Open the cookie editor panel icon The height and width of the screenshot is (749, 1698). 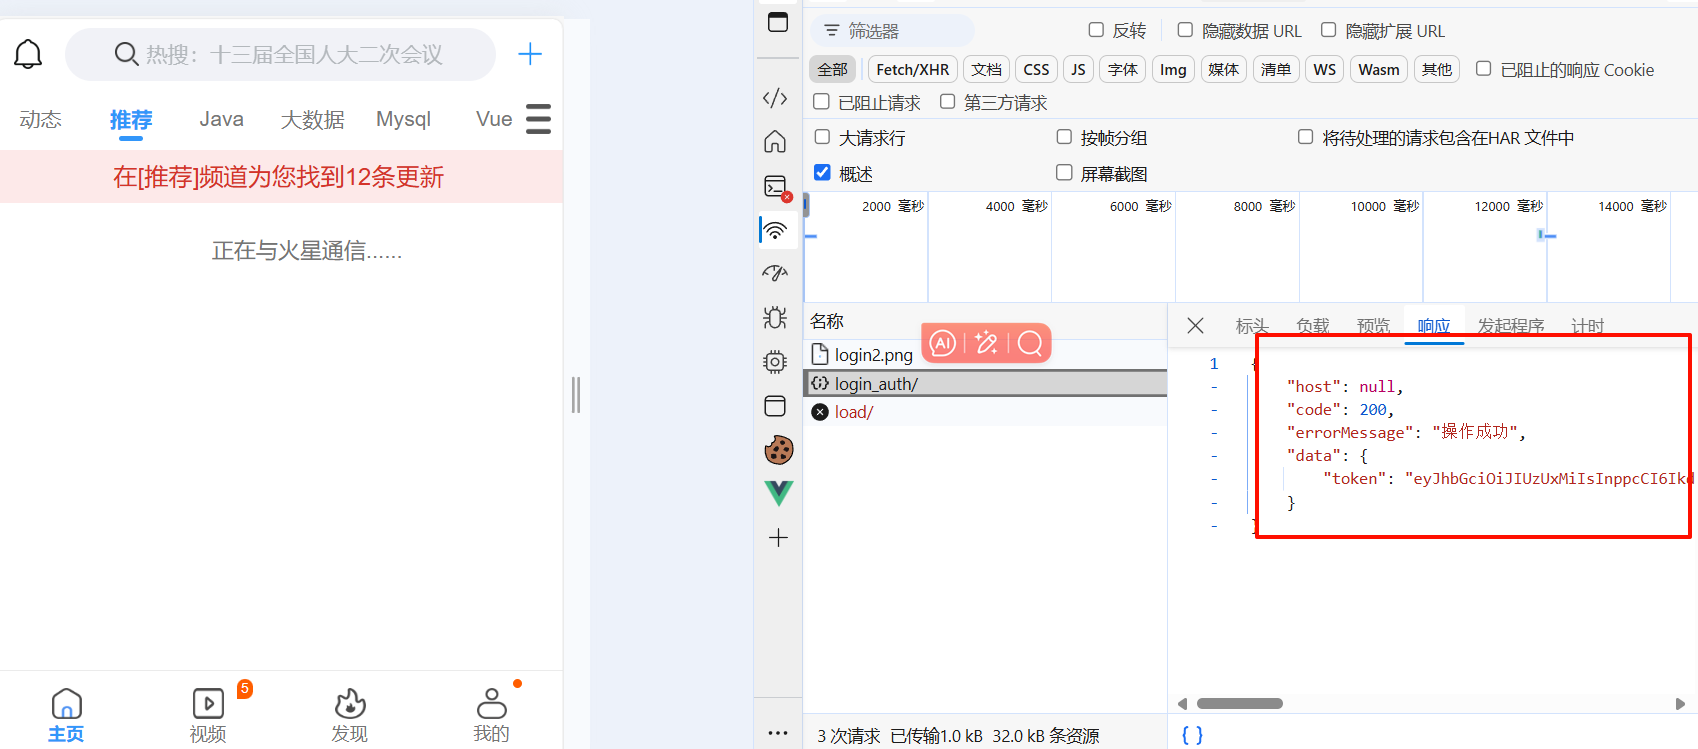778,450
